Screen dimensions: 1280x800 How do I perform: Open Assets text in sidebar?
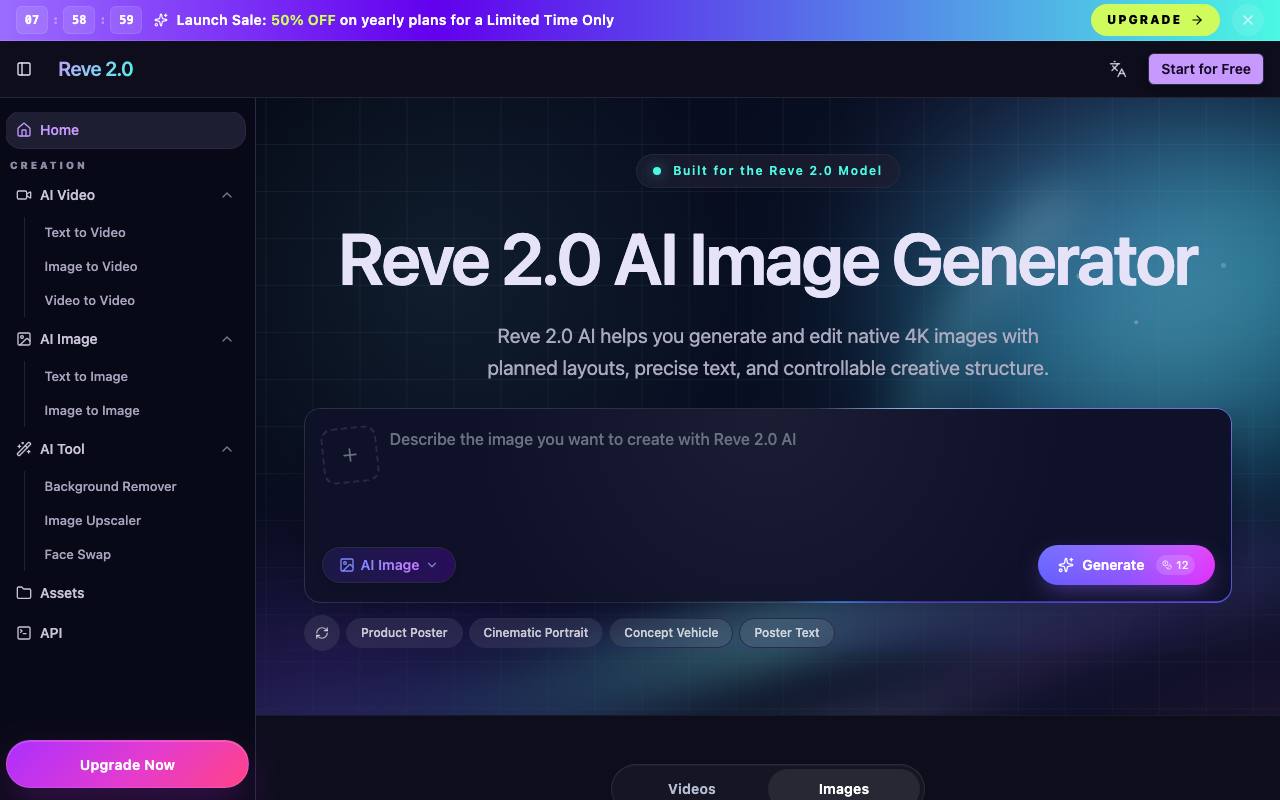coord(62,593)
